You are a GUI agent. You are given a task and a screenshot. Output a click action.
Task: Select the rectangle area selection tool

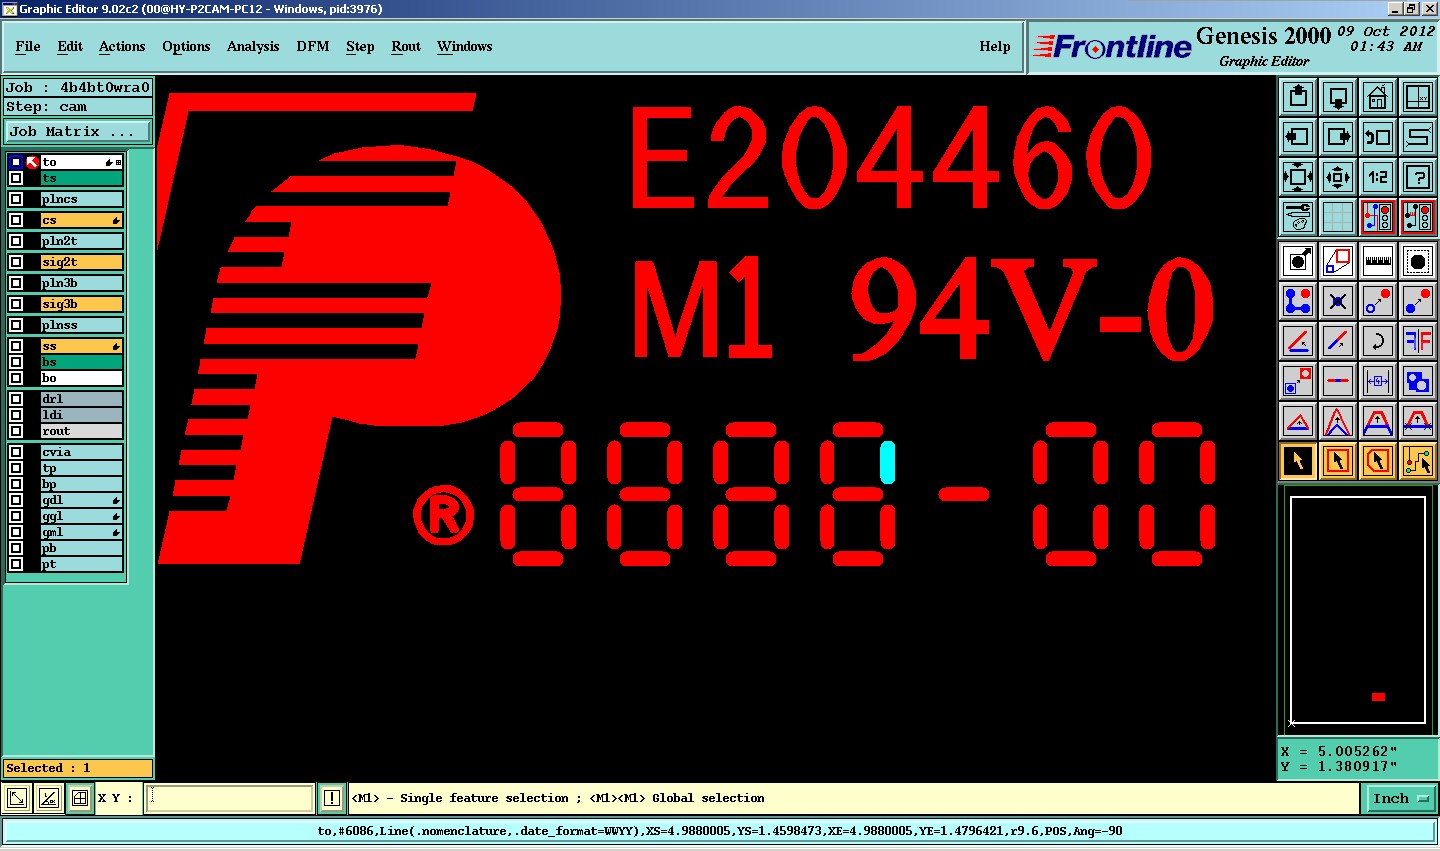1338,461
